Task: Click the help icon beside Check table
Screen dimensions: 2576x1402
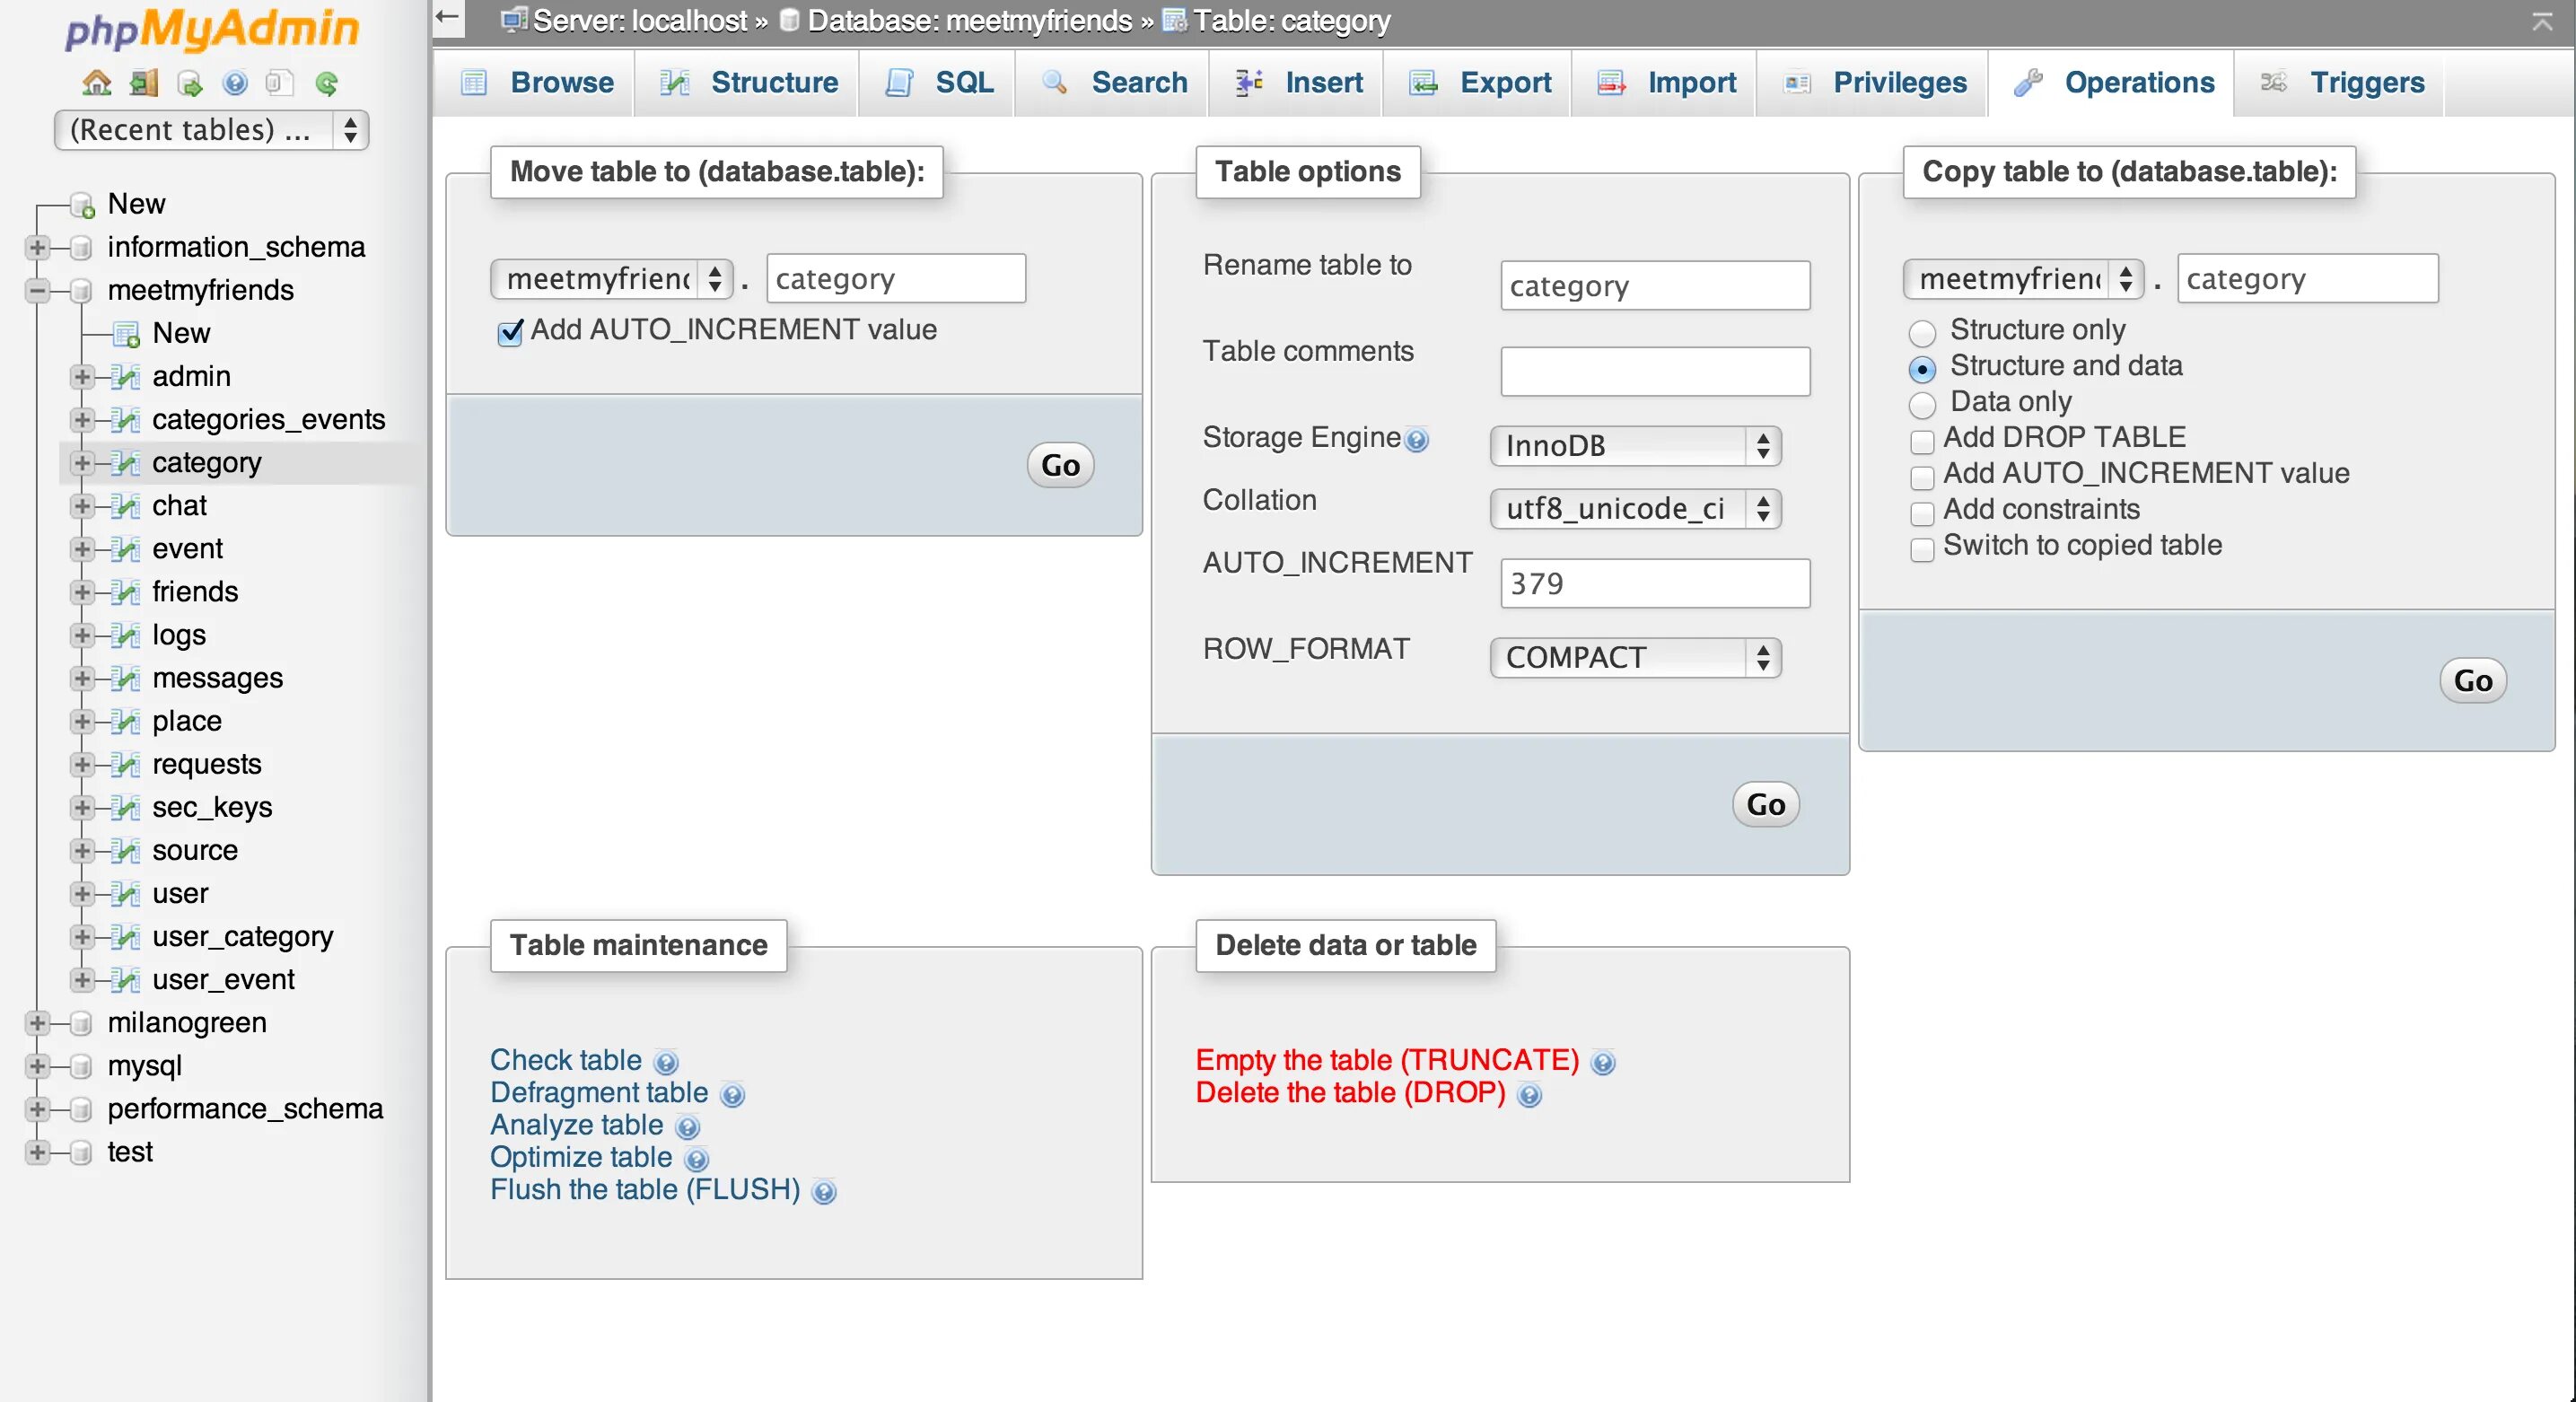Action: pyautogui.click(x=666, y=1062)
